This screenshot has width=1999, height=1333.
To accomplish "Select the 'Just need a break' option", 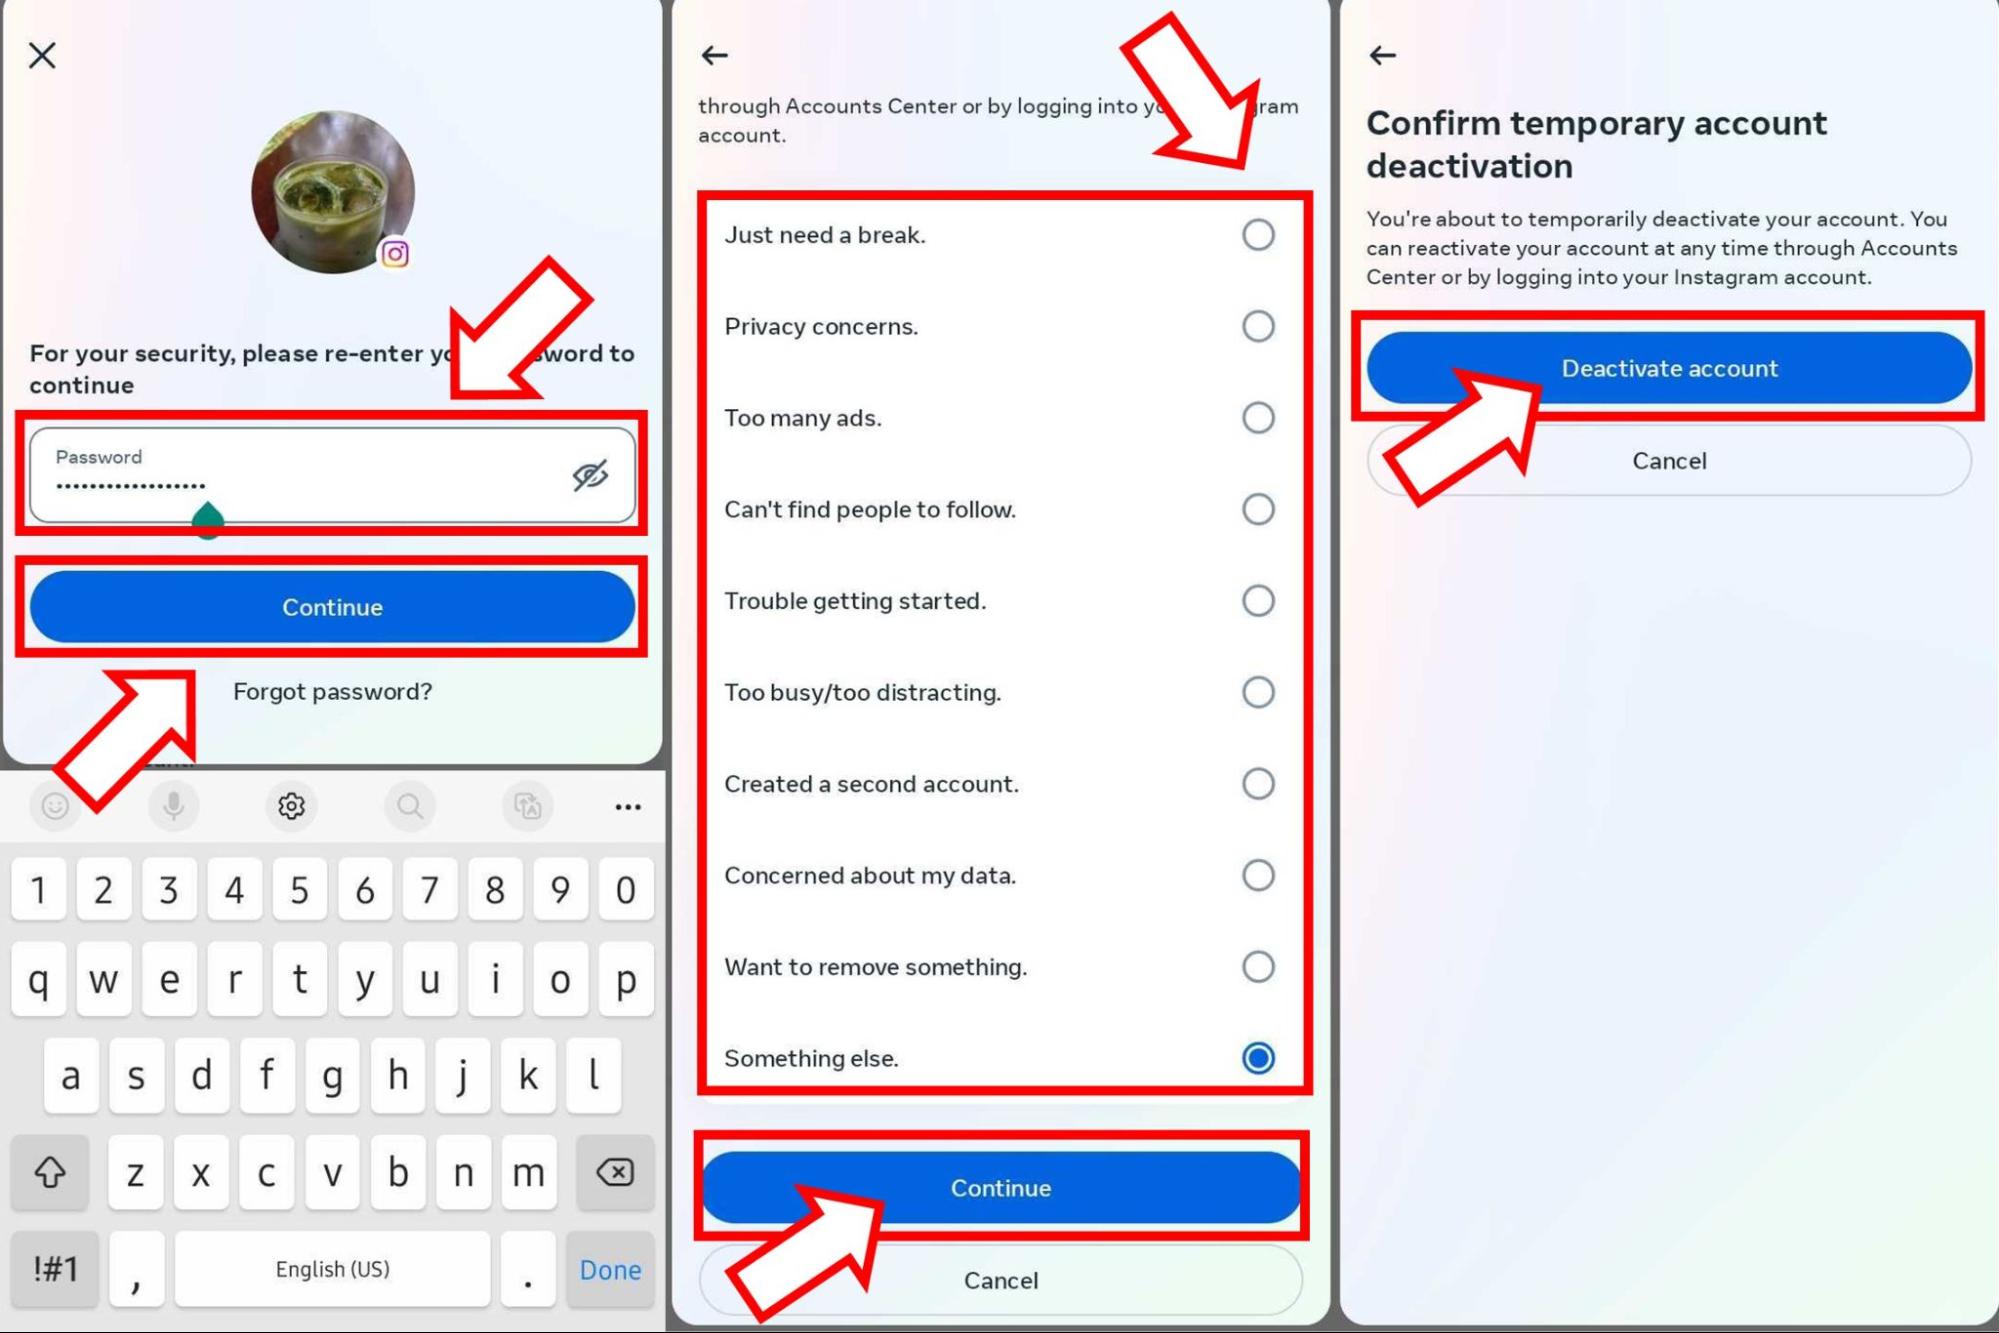I will point(1257,234).
